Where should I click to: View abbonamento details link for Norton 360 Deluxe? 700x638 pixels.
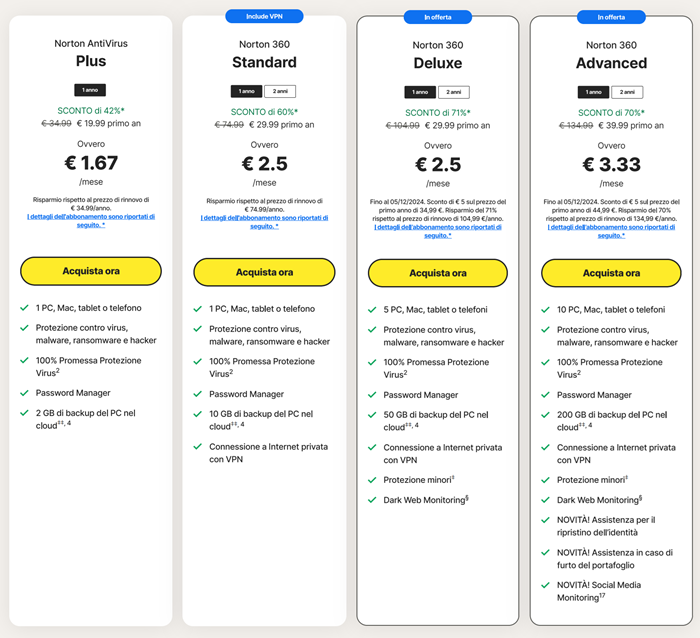tap(437, 231)
